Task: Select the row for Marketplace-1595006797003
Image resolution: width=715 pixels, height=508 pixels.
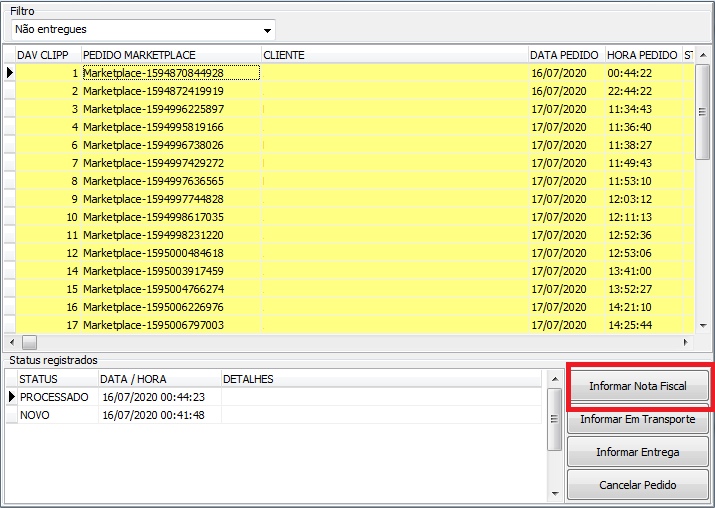Action: coord(153,325)
